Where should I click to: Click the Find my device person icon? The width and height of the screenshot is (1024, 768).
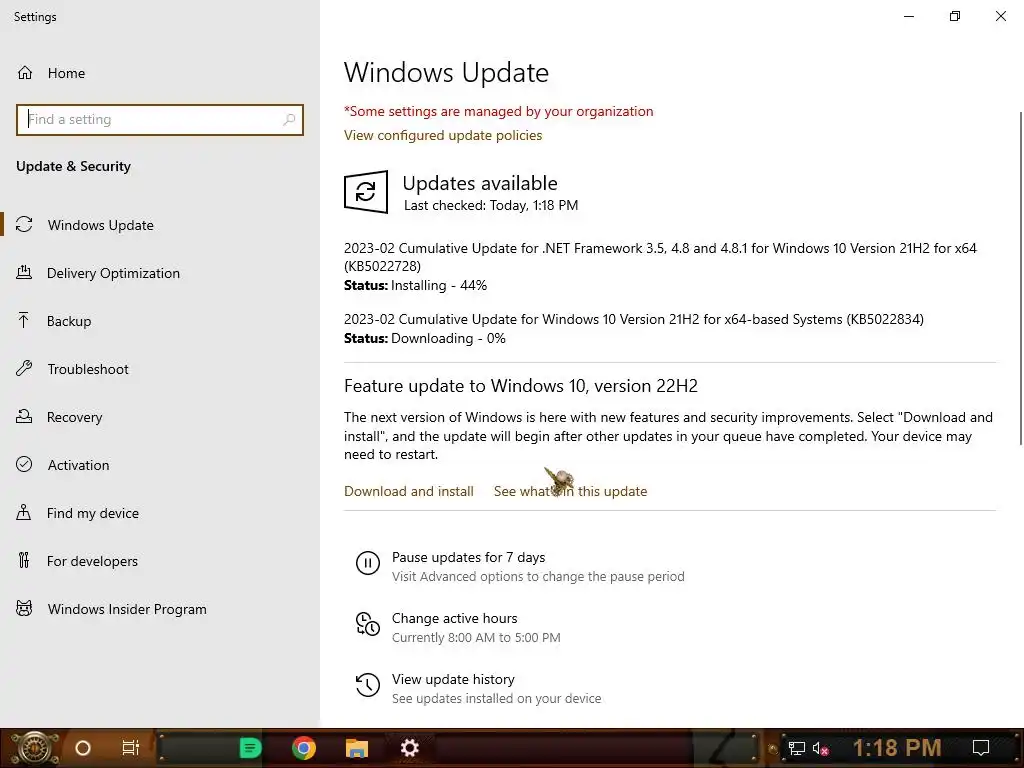point(24,512)
